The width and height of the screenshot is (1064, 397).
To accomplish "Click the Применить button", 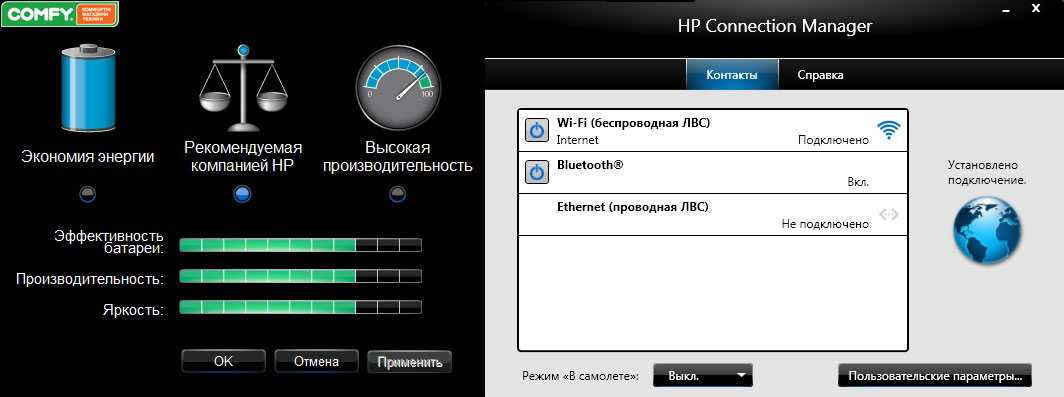I will pos(409,362).
